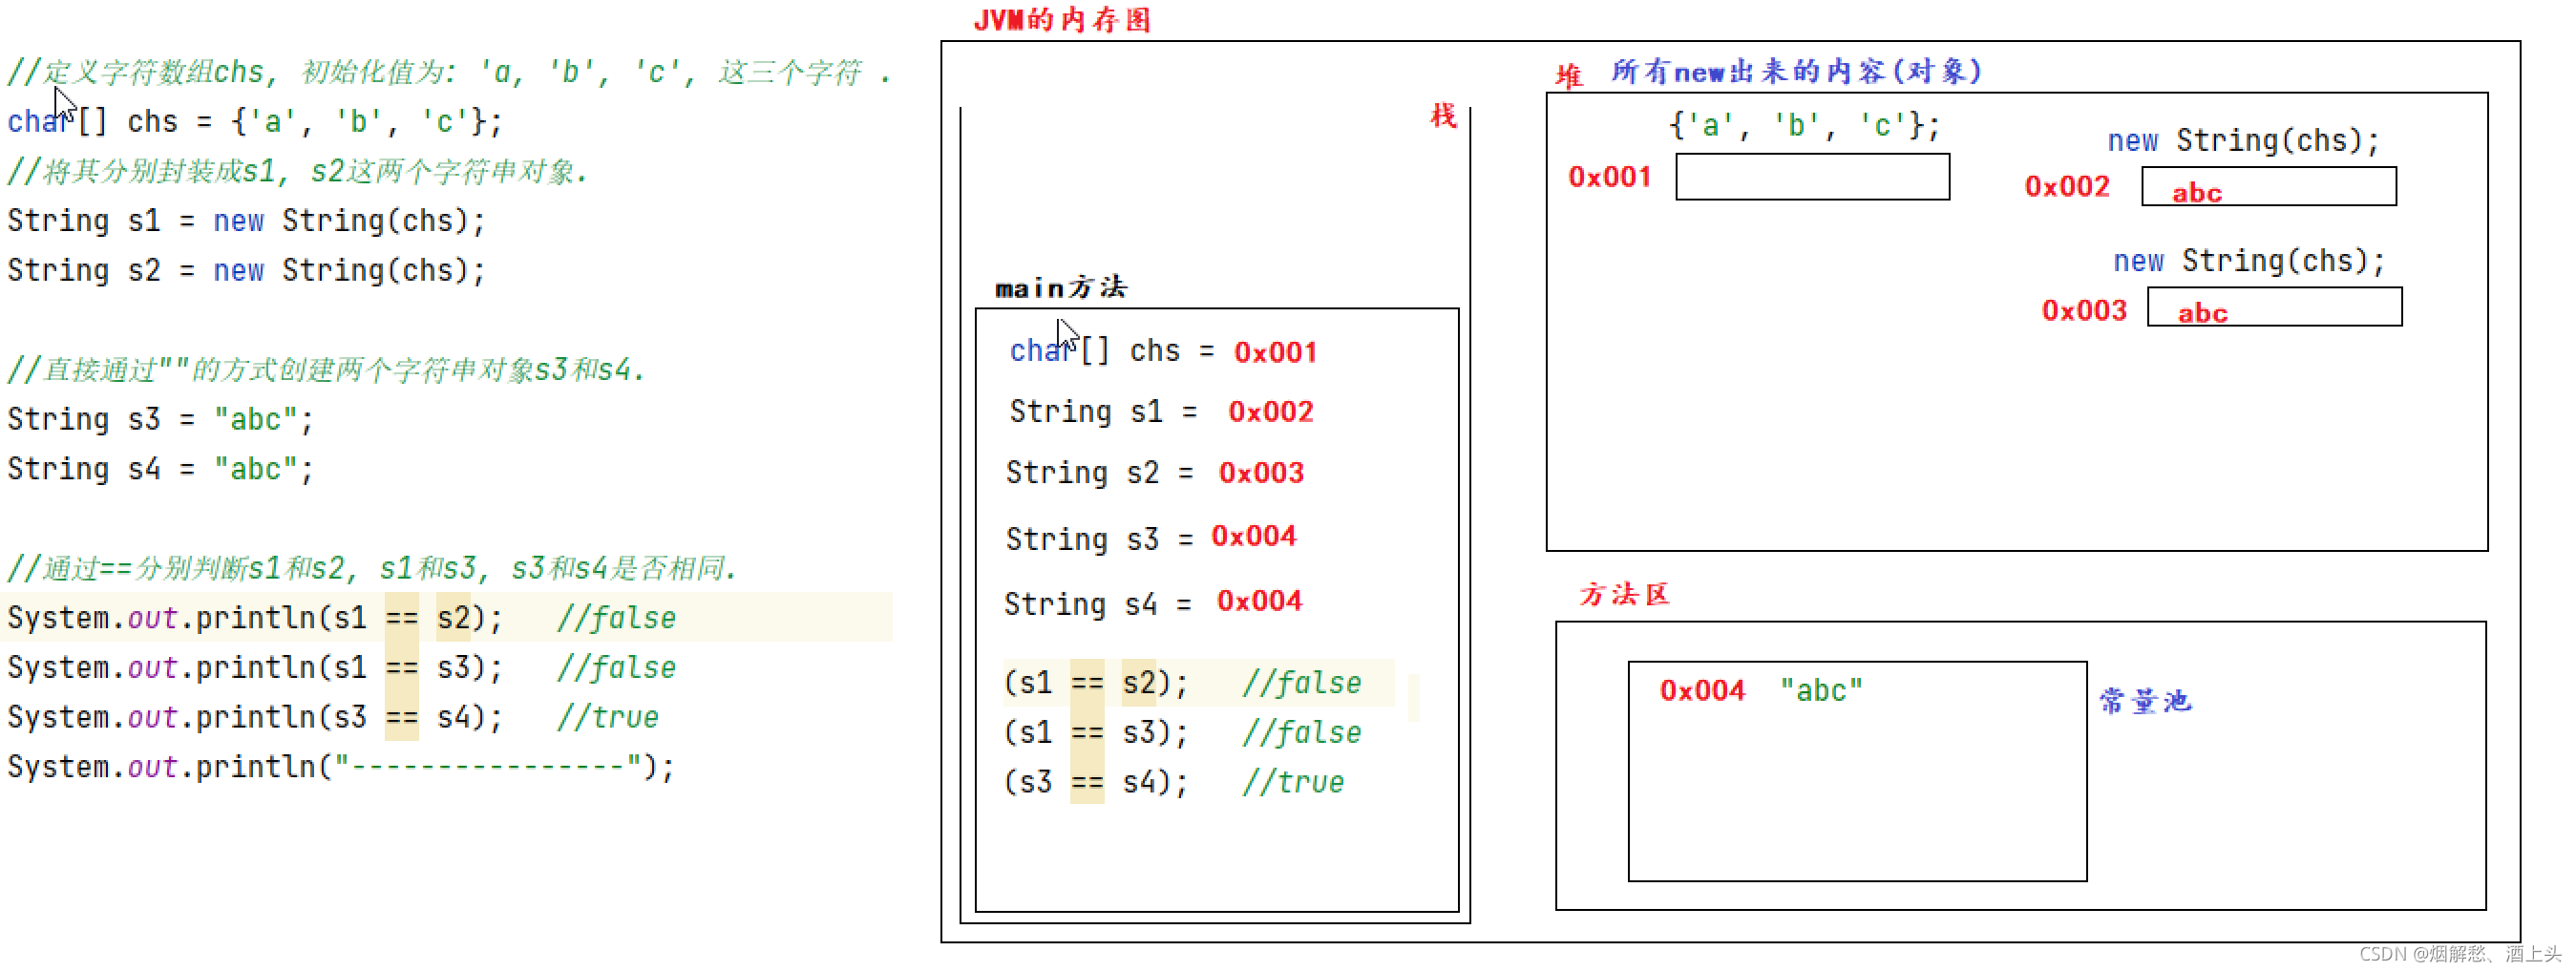Screen dimensions: 2576x972
Task: Click the lower "new String(chs);" in the heap
Action: (2249, 262)
